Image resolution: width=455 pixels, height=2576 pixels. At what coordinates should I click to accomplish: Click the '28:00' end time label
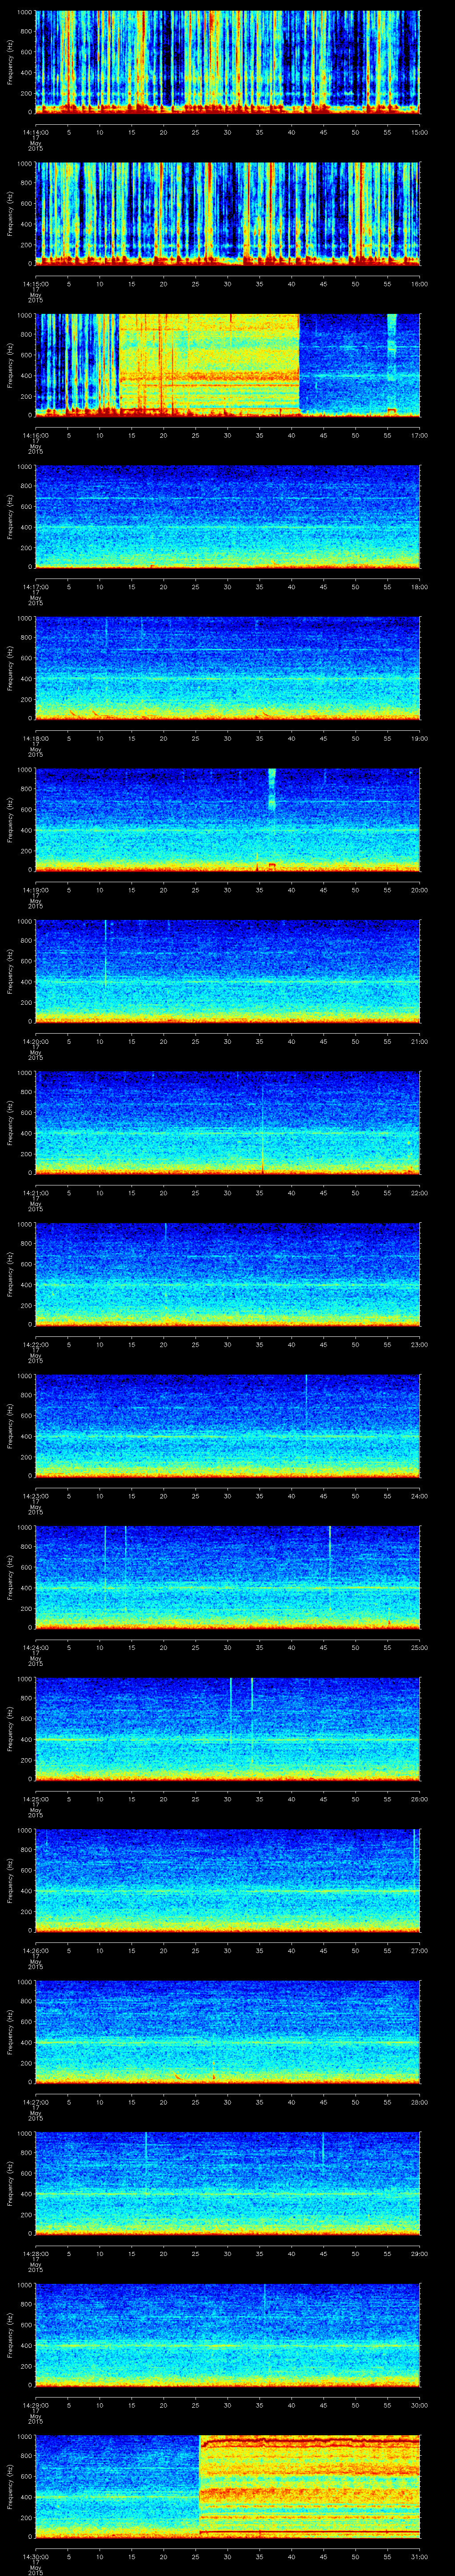pos(420,2102)
